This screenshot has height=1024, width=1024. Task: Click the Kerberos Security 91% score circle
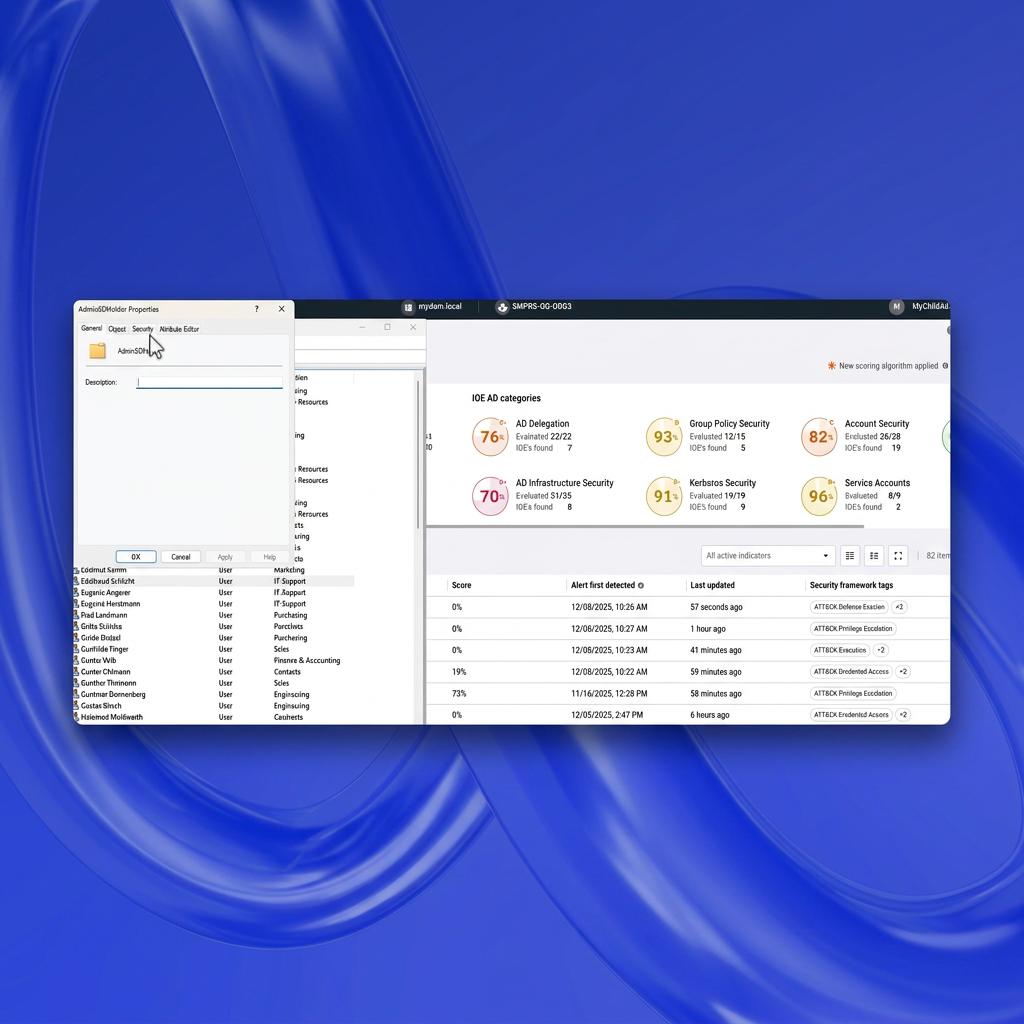664,496
